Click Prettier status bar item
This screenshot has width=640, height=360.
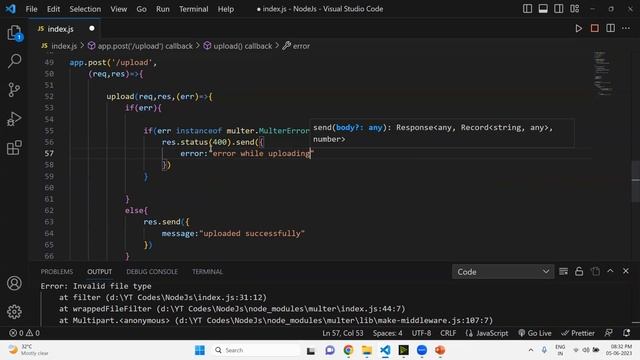(578, 333)
